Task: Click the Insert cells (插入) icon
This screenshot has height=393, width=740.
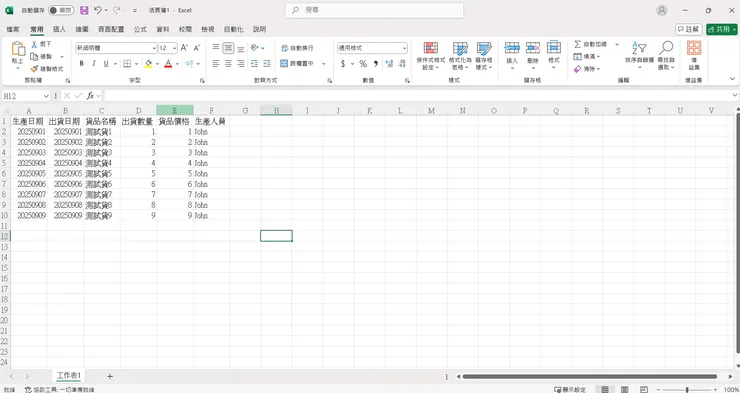Action: [x=512, y=48]
